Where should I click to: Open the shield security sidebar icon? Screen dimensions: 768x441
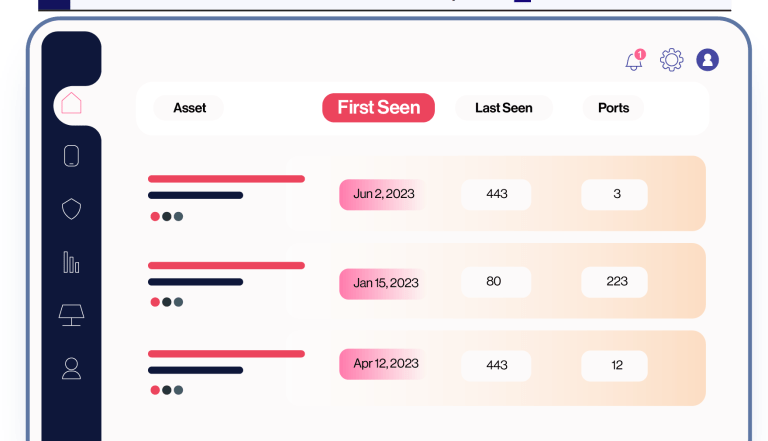coord(71,209)
